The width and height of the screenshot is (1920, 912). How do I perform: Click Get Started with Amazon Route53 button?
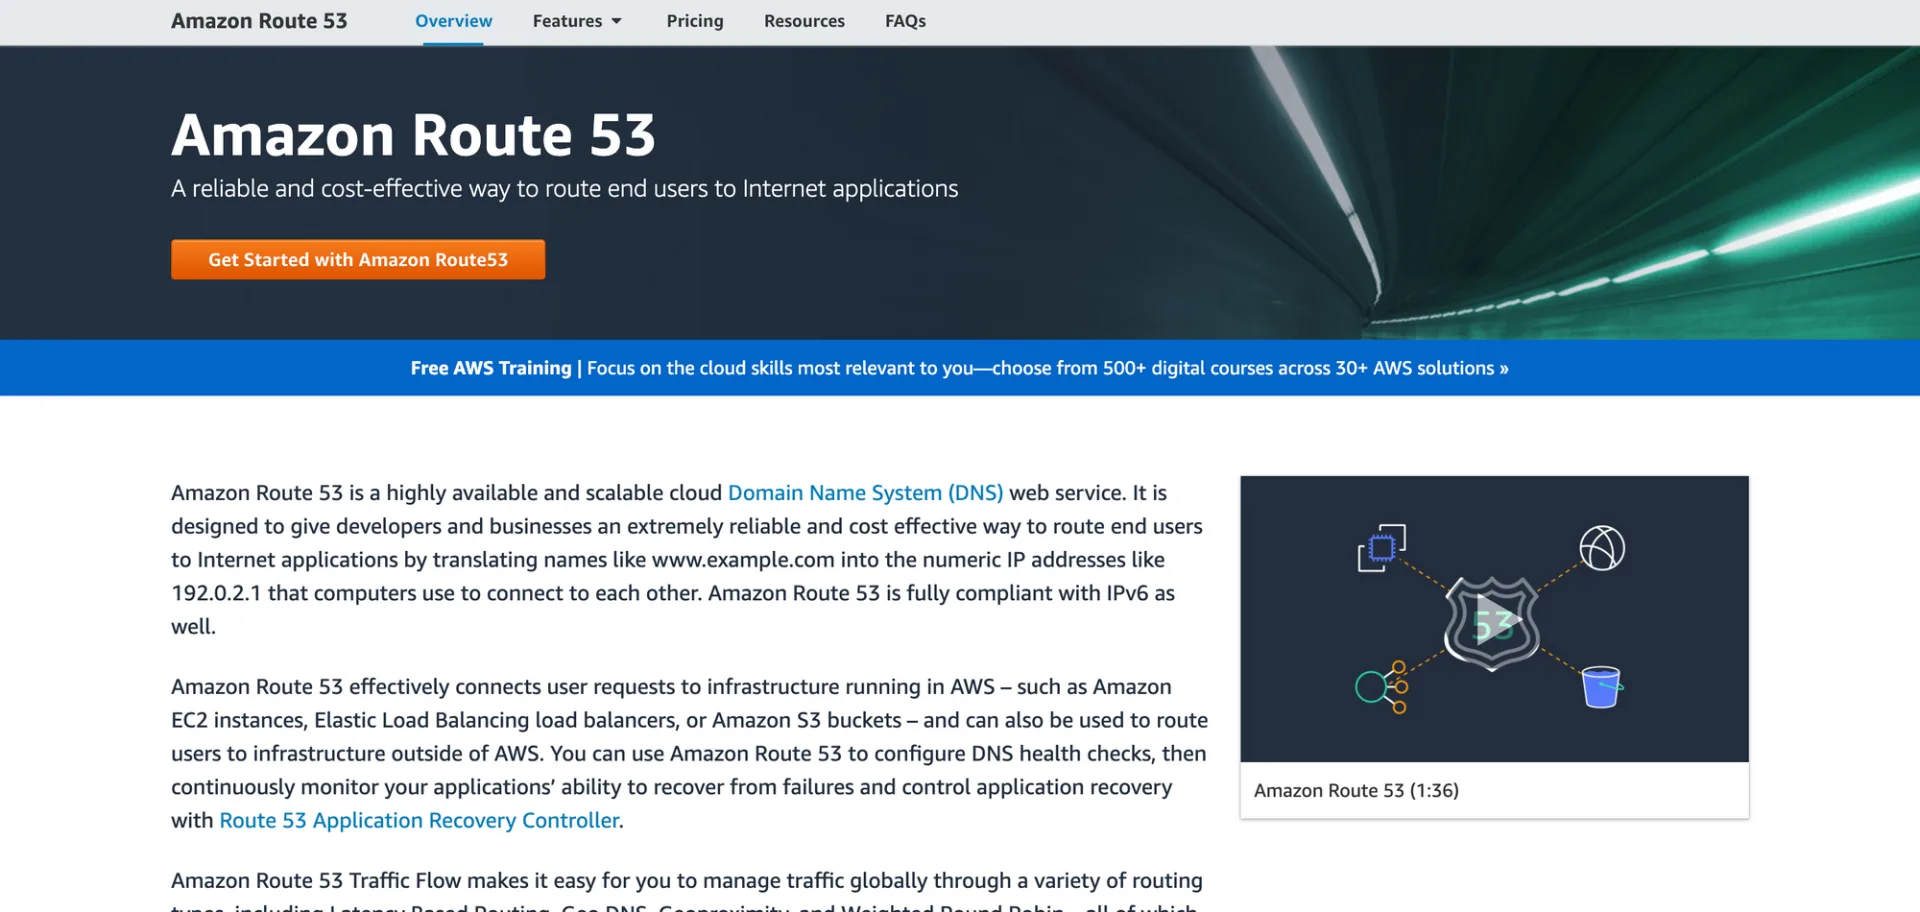coord(358,259)
